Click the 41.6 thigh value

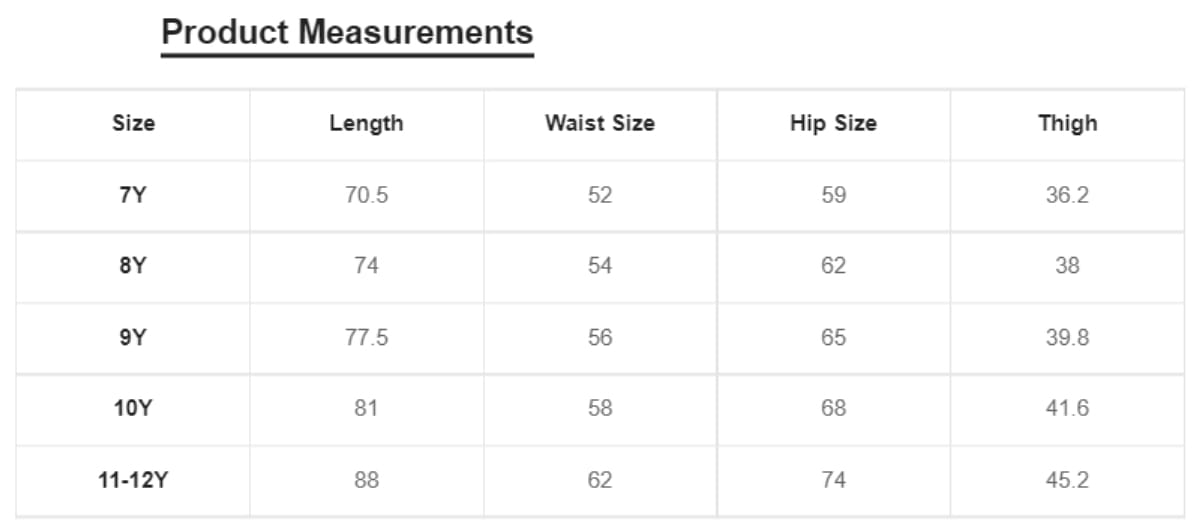[1067, 409]
